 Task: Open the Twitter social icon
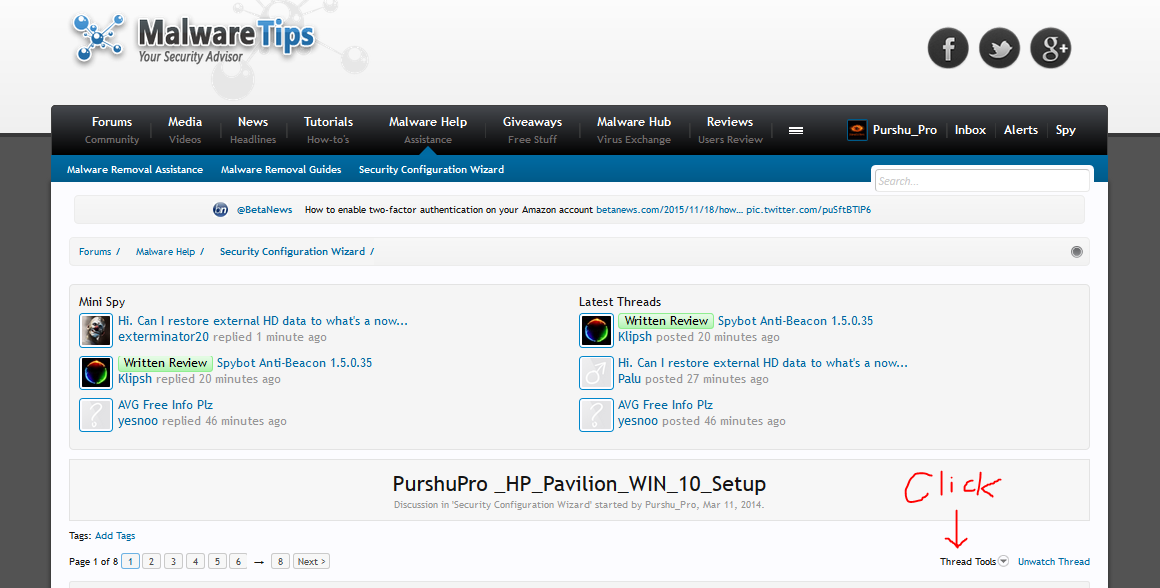point(999,48)
